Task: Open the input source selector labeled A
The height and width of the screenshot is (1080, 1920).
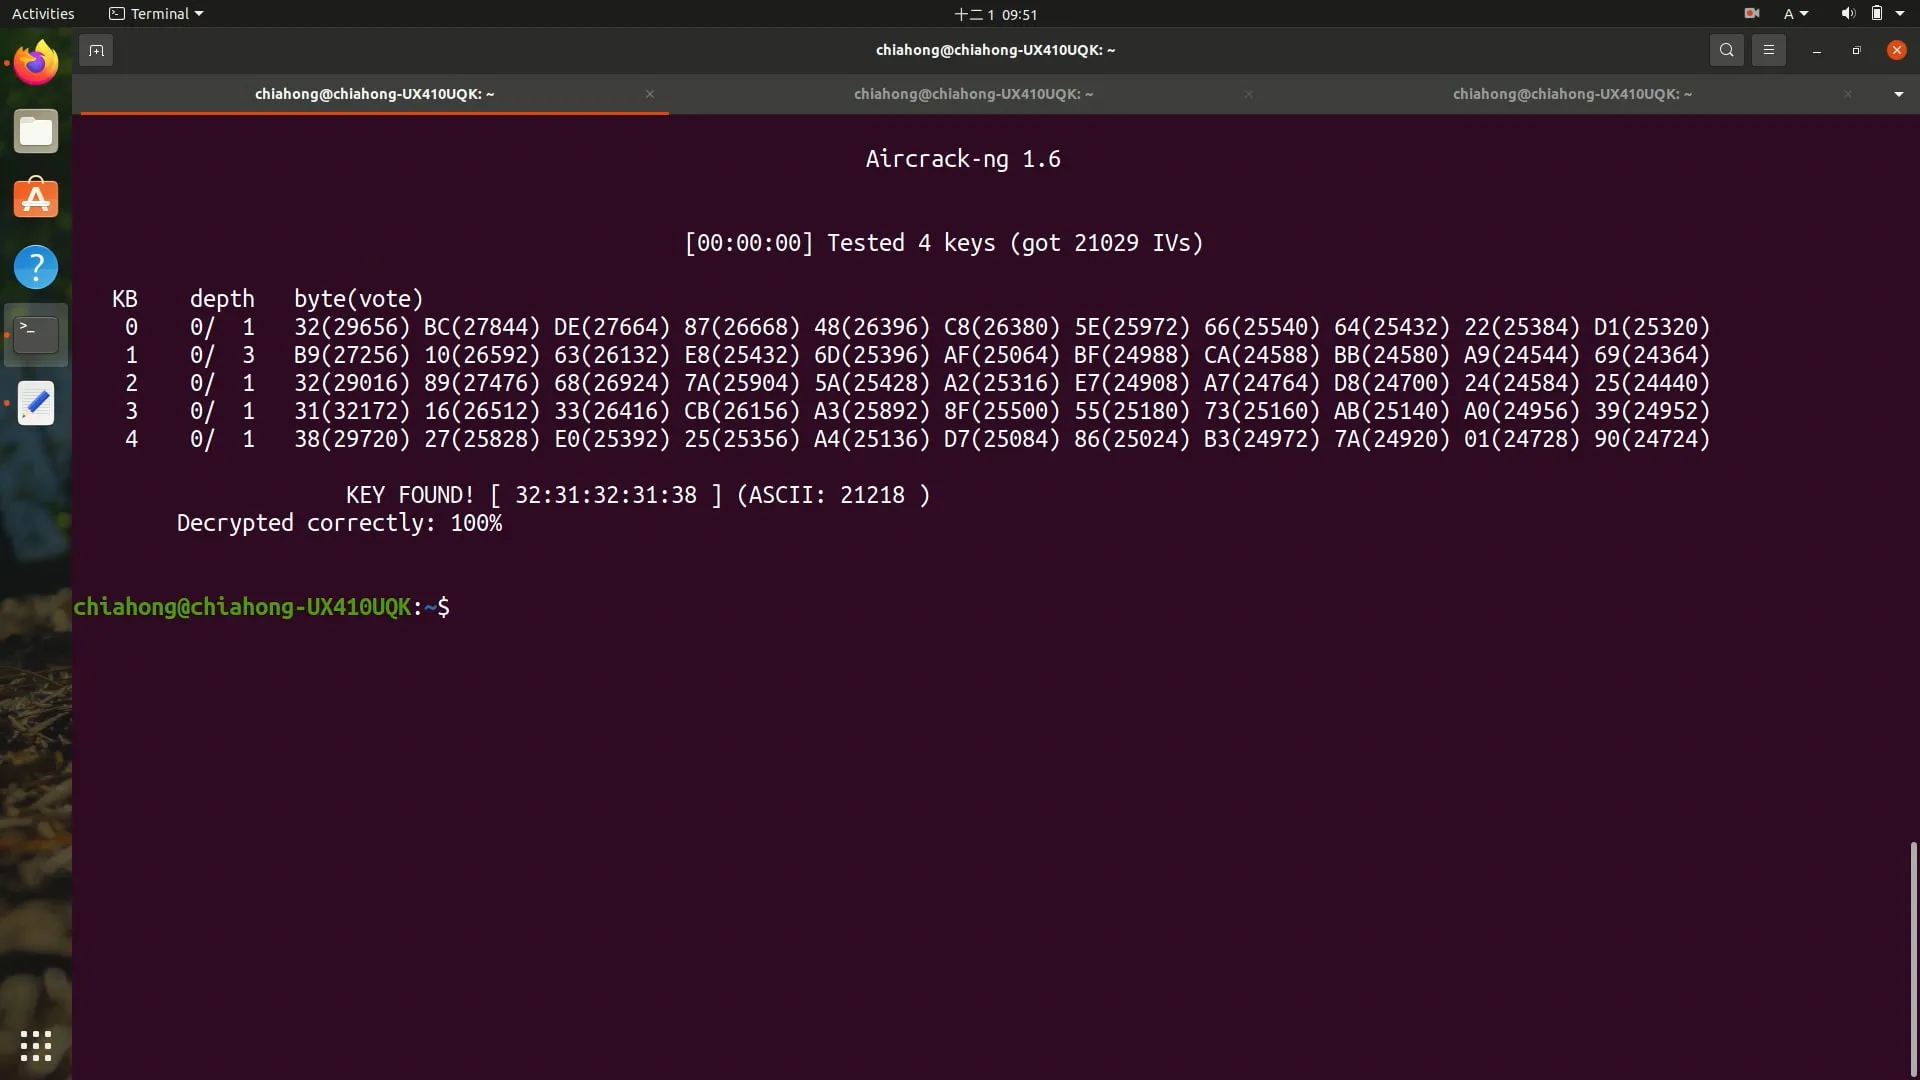Action: tap(1793, 13)
